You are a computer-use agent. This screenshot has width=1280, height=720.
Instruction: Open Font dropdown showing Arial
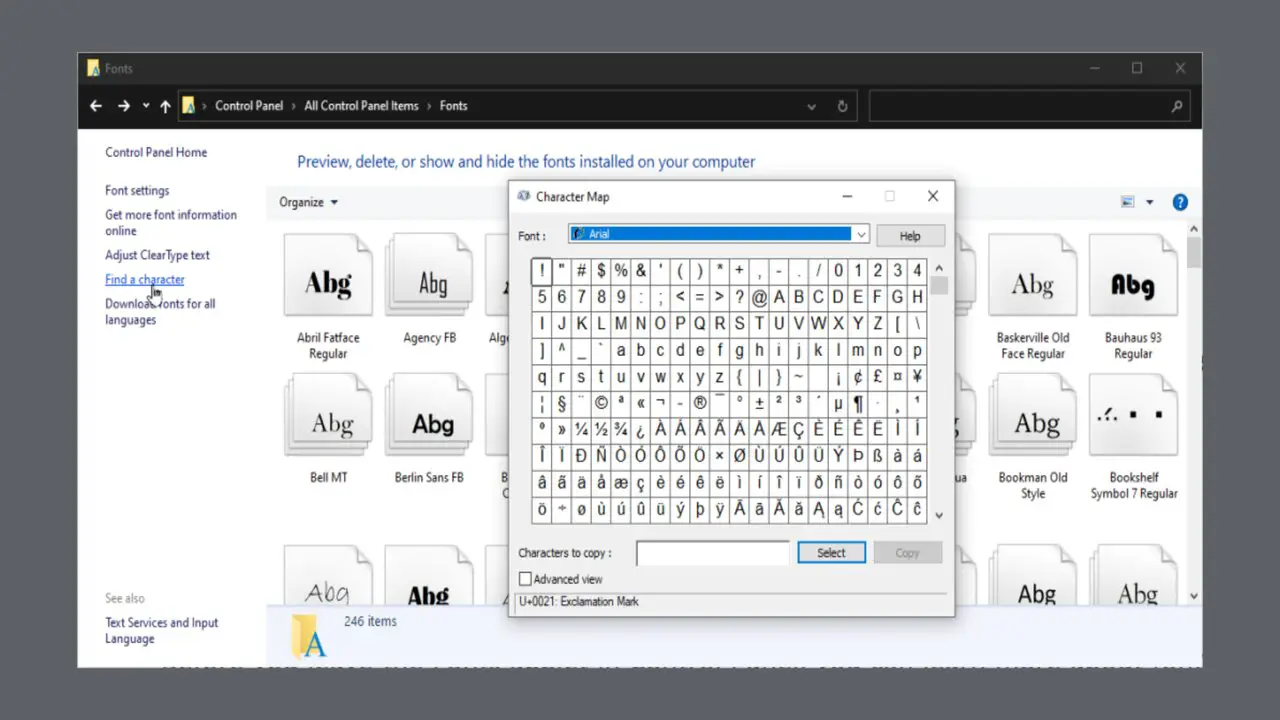click(719, 234)
